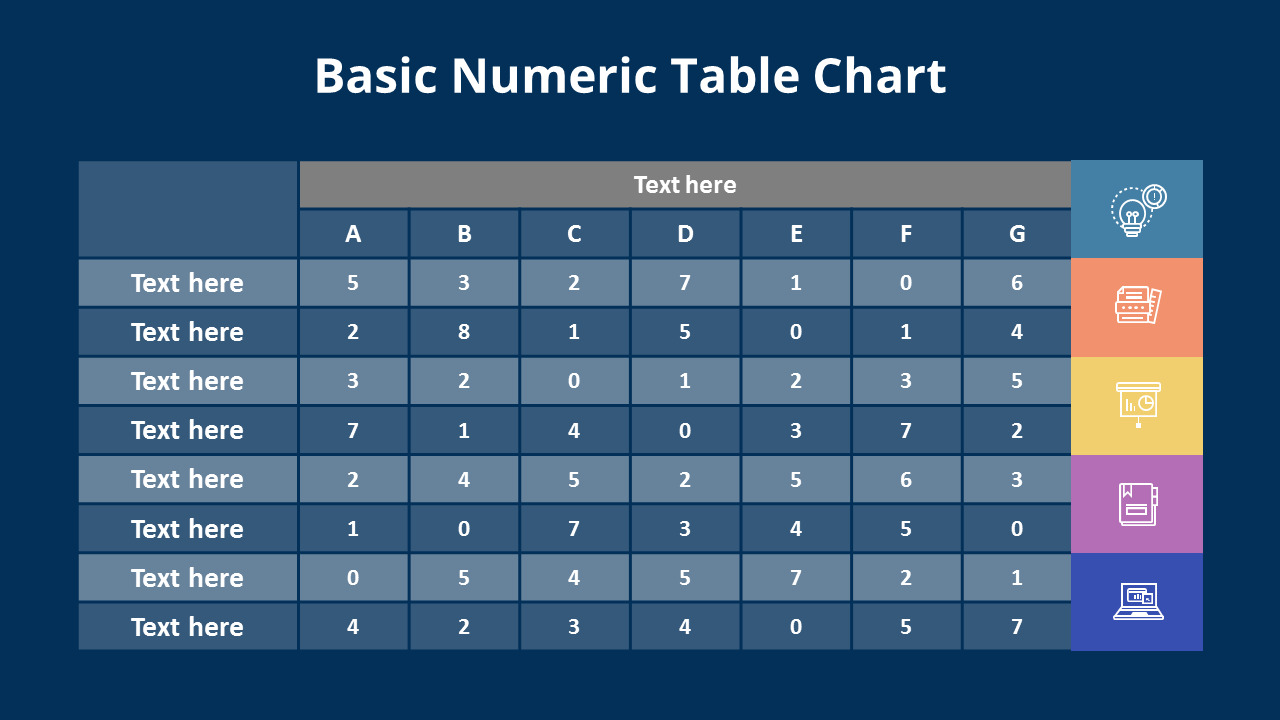Click the empty top-left table cell
The width and height of the screenshot is (1280, 720).
pos(188,209)
